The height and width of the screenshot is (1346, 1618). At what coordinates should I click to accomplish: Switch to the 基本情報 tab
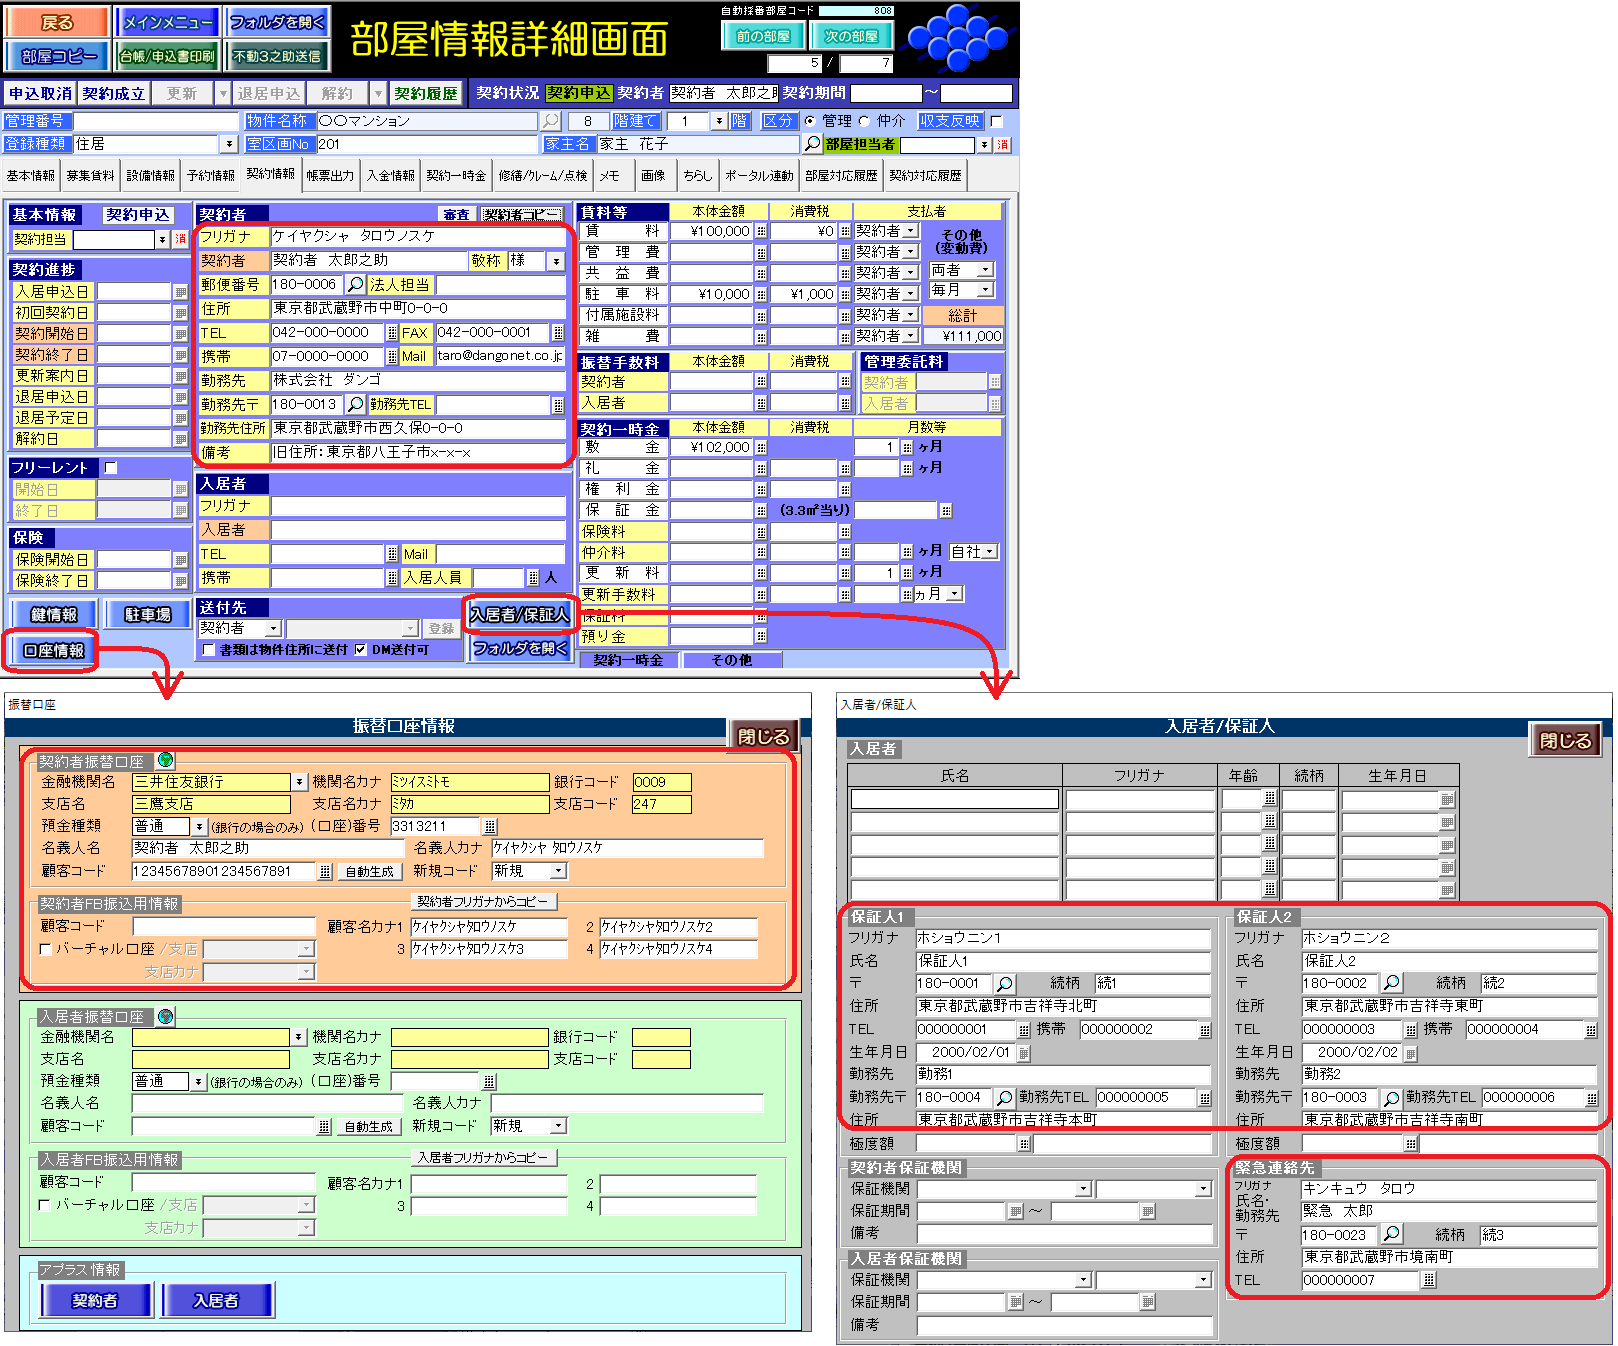31,176
